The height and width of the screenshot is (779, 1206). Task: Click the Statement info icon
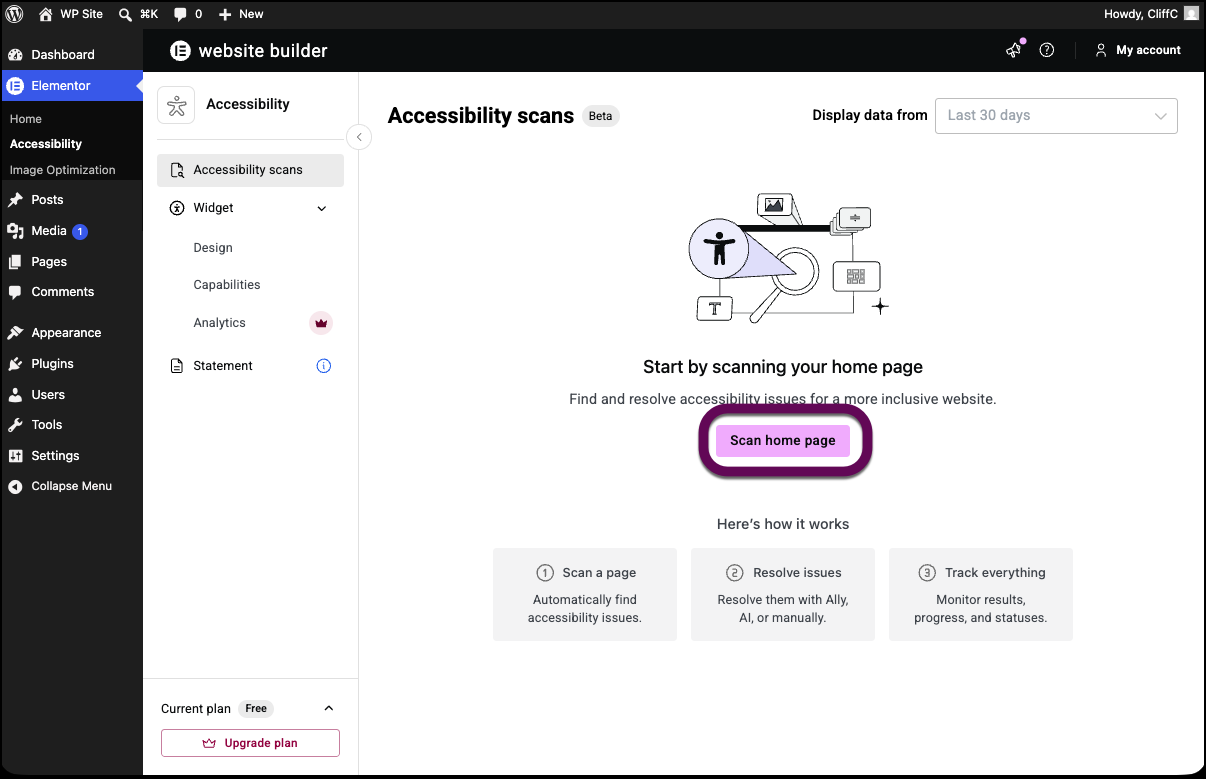pyautogui.click(x=324, y=366)
